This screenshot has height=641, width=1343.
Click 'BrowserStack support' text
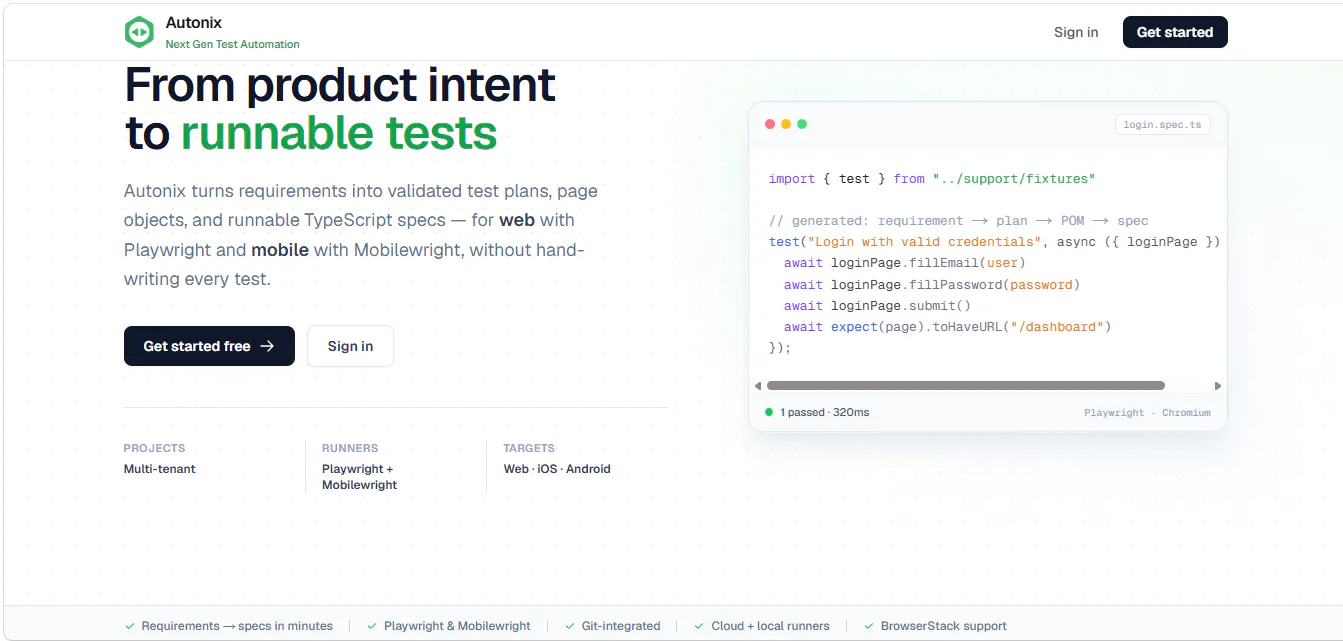[943, 626]
